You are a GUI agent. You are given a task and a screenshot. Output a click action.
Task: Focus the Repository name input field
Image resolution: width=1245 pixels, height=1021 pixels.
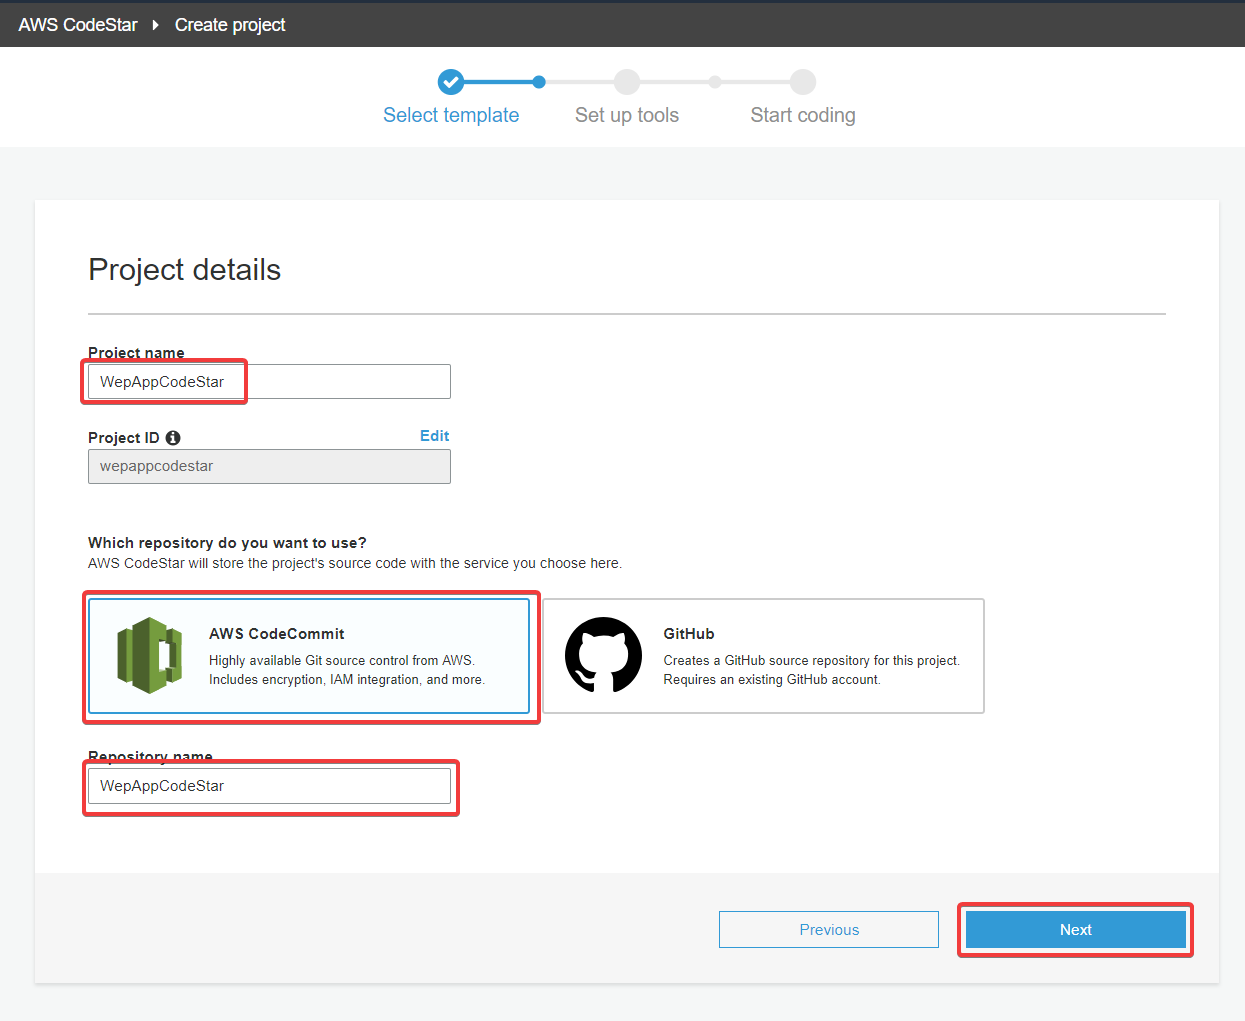click(x=269, y=786)
